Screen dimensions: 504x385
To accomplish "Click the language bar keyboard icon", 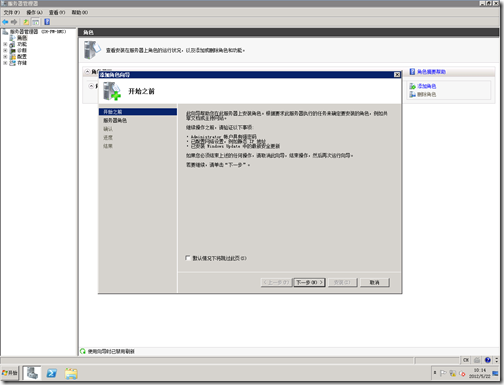I will click(x=477, y=360).
